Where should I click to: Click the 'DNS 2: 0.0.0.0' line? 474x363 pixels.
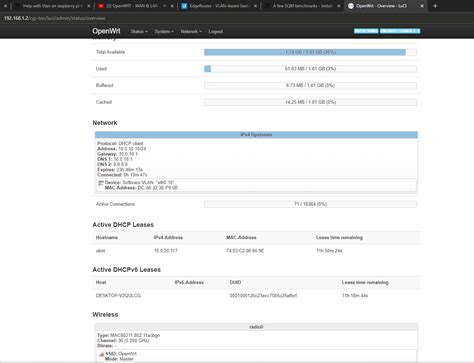pyautogui.click(x=112, y=164)
